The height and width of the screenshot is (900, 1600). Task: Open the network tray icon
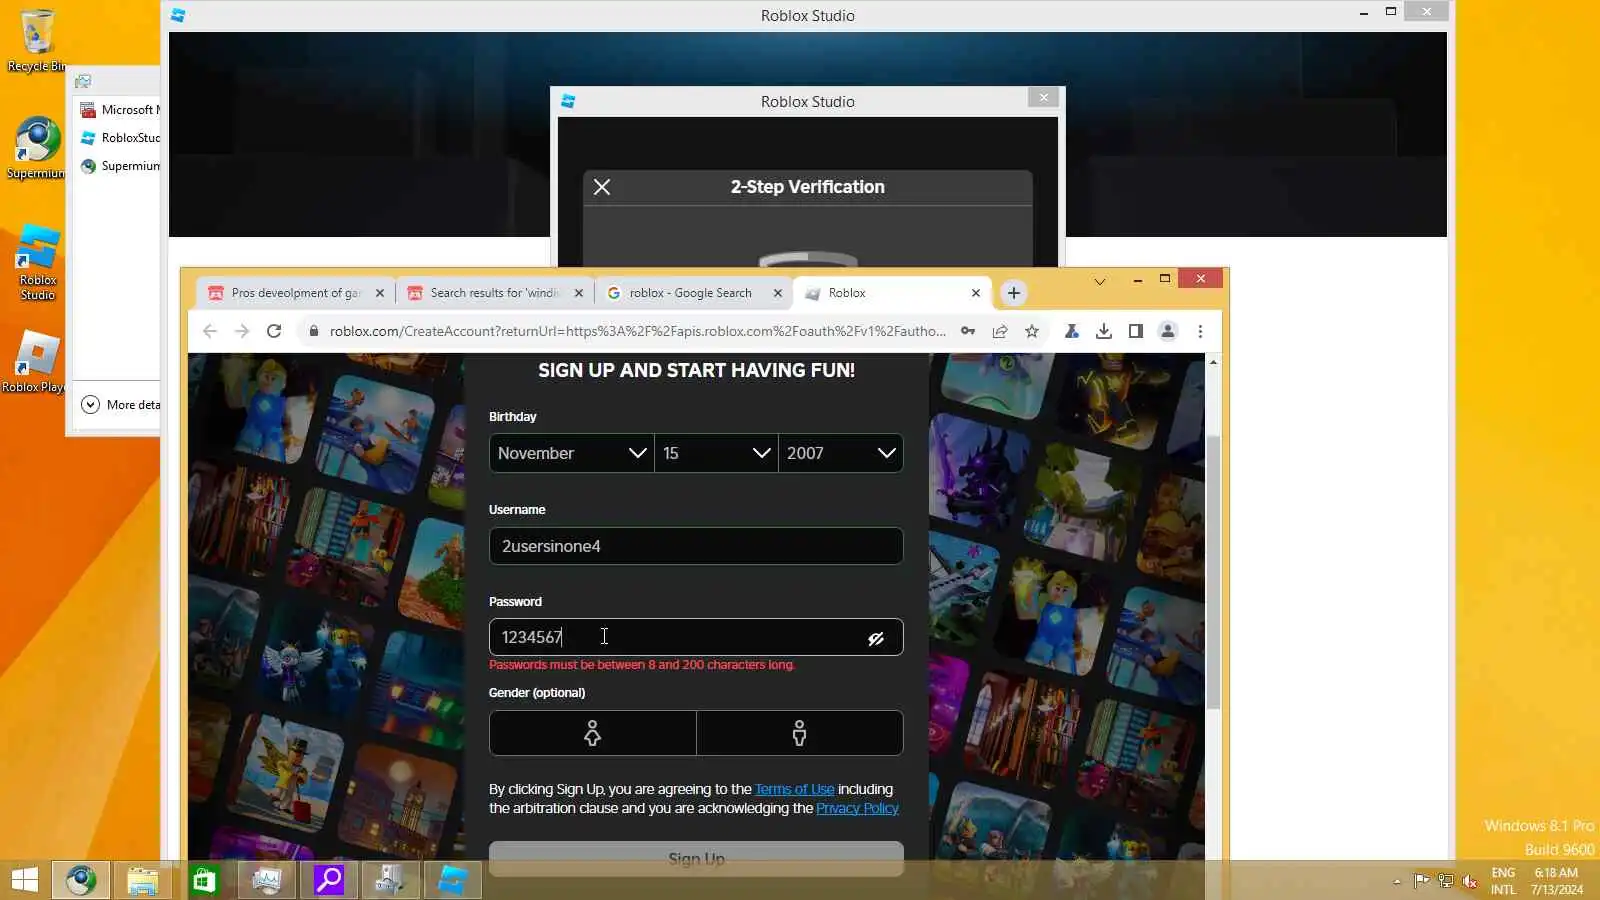pyautogui.click(x=1446, y=881)
